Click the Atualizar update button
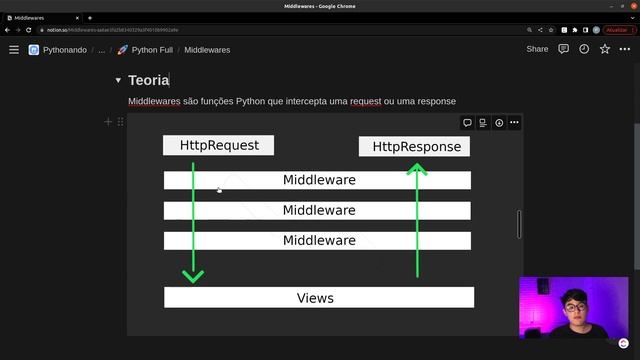640x360 pixels. 619,30
